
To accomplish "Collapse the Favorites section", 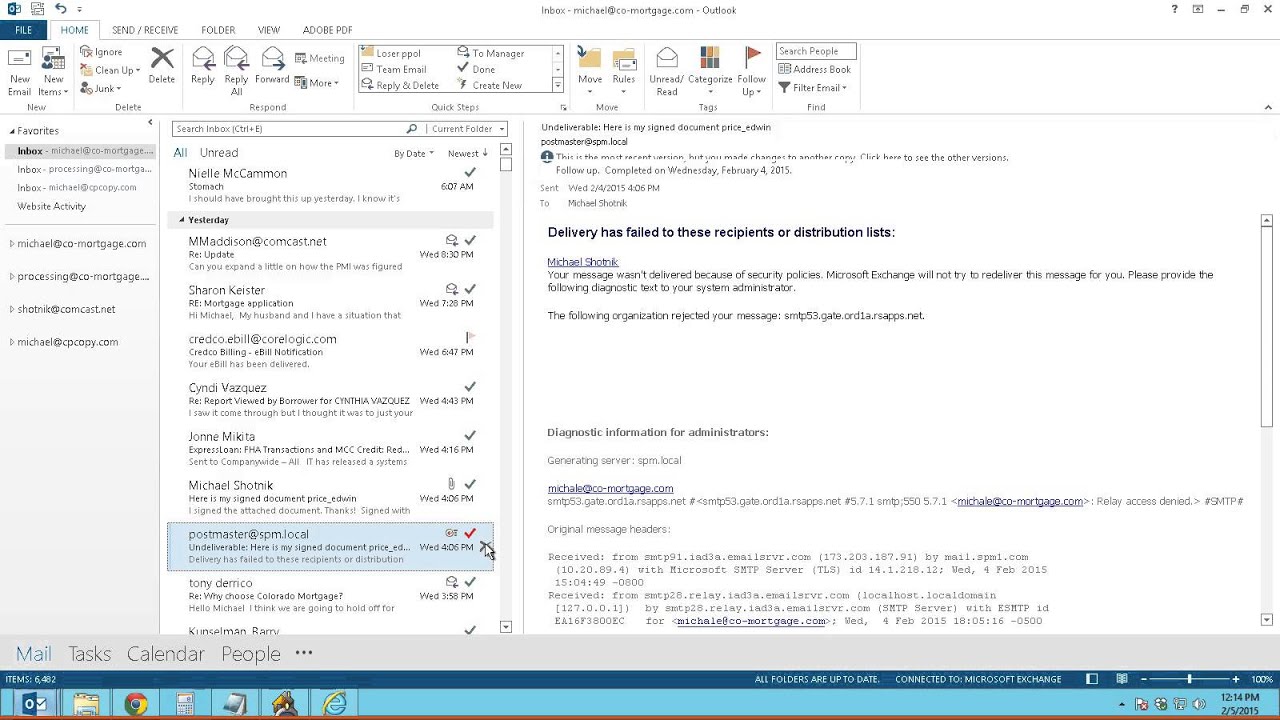I will click(x=12, y=131).
